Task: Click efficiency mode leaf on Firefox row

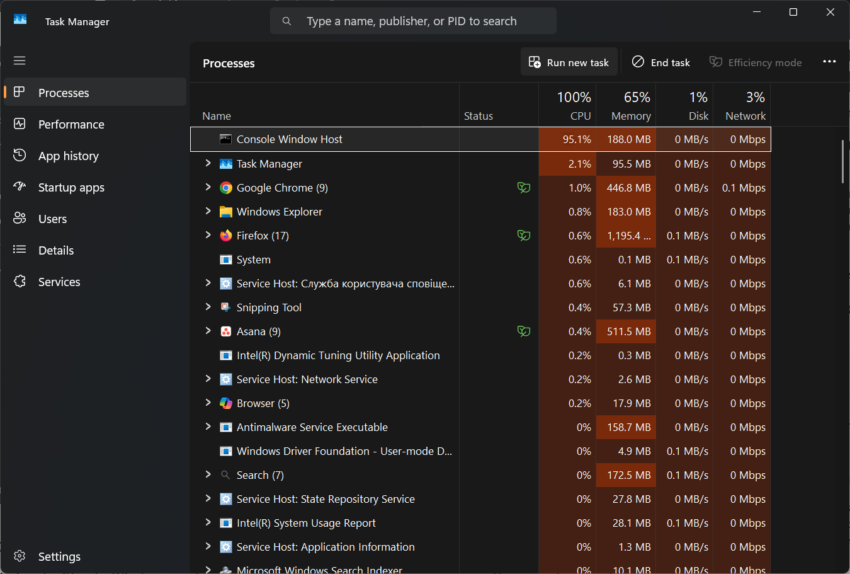Action: 524,235
